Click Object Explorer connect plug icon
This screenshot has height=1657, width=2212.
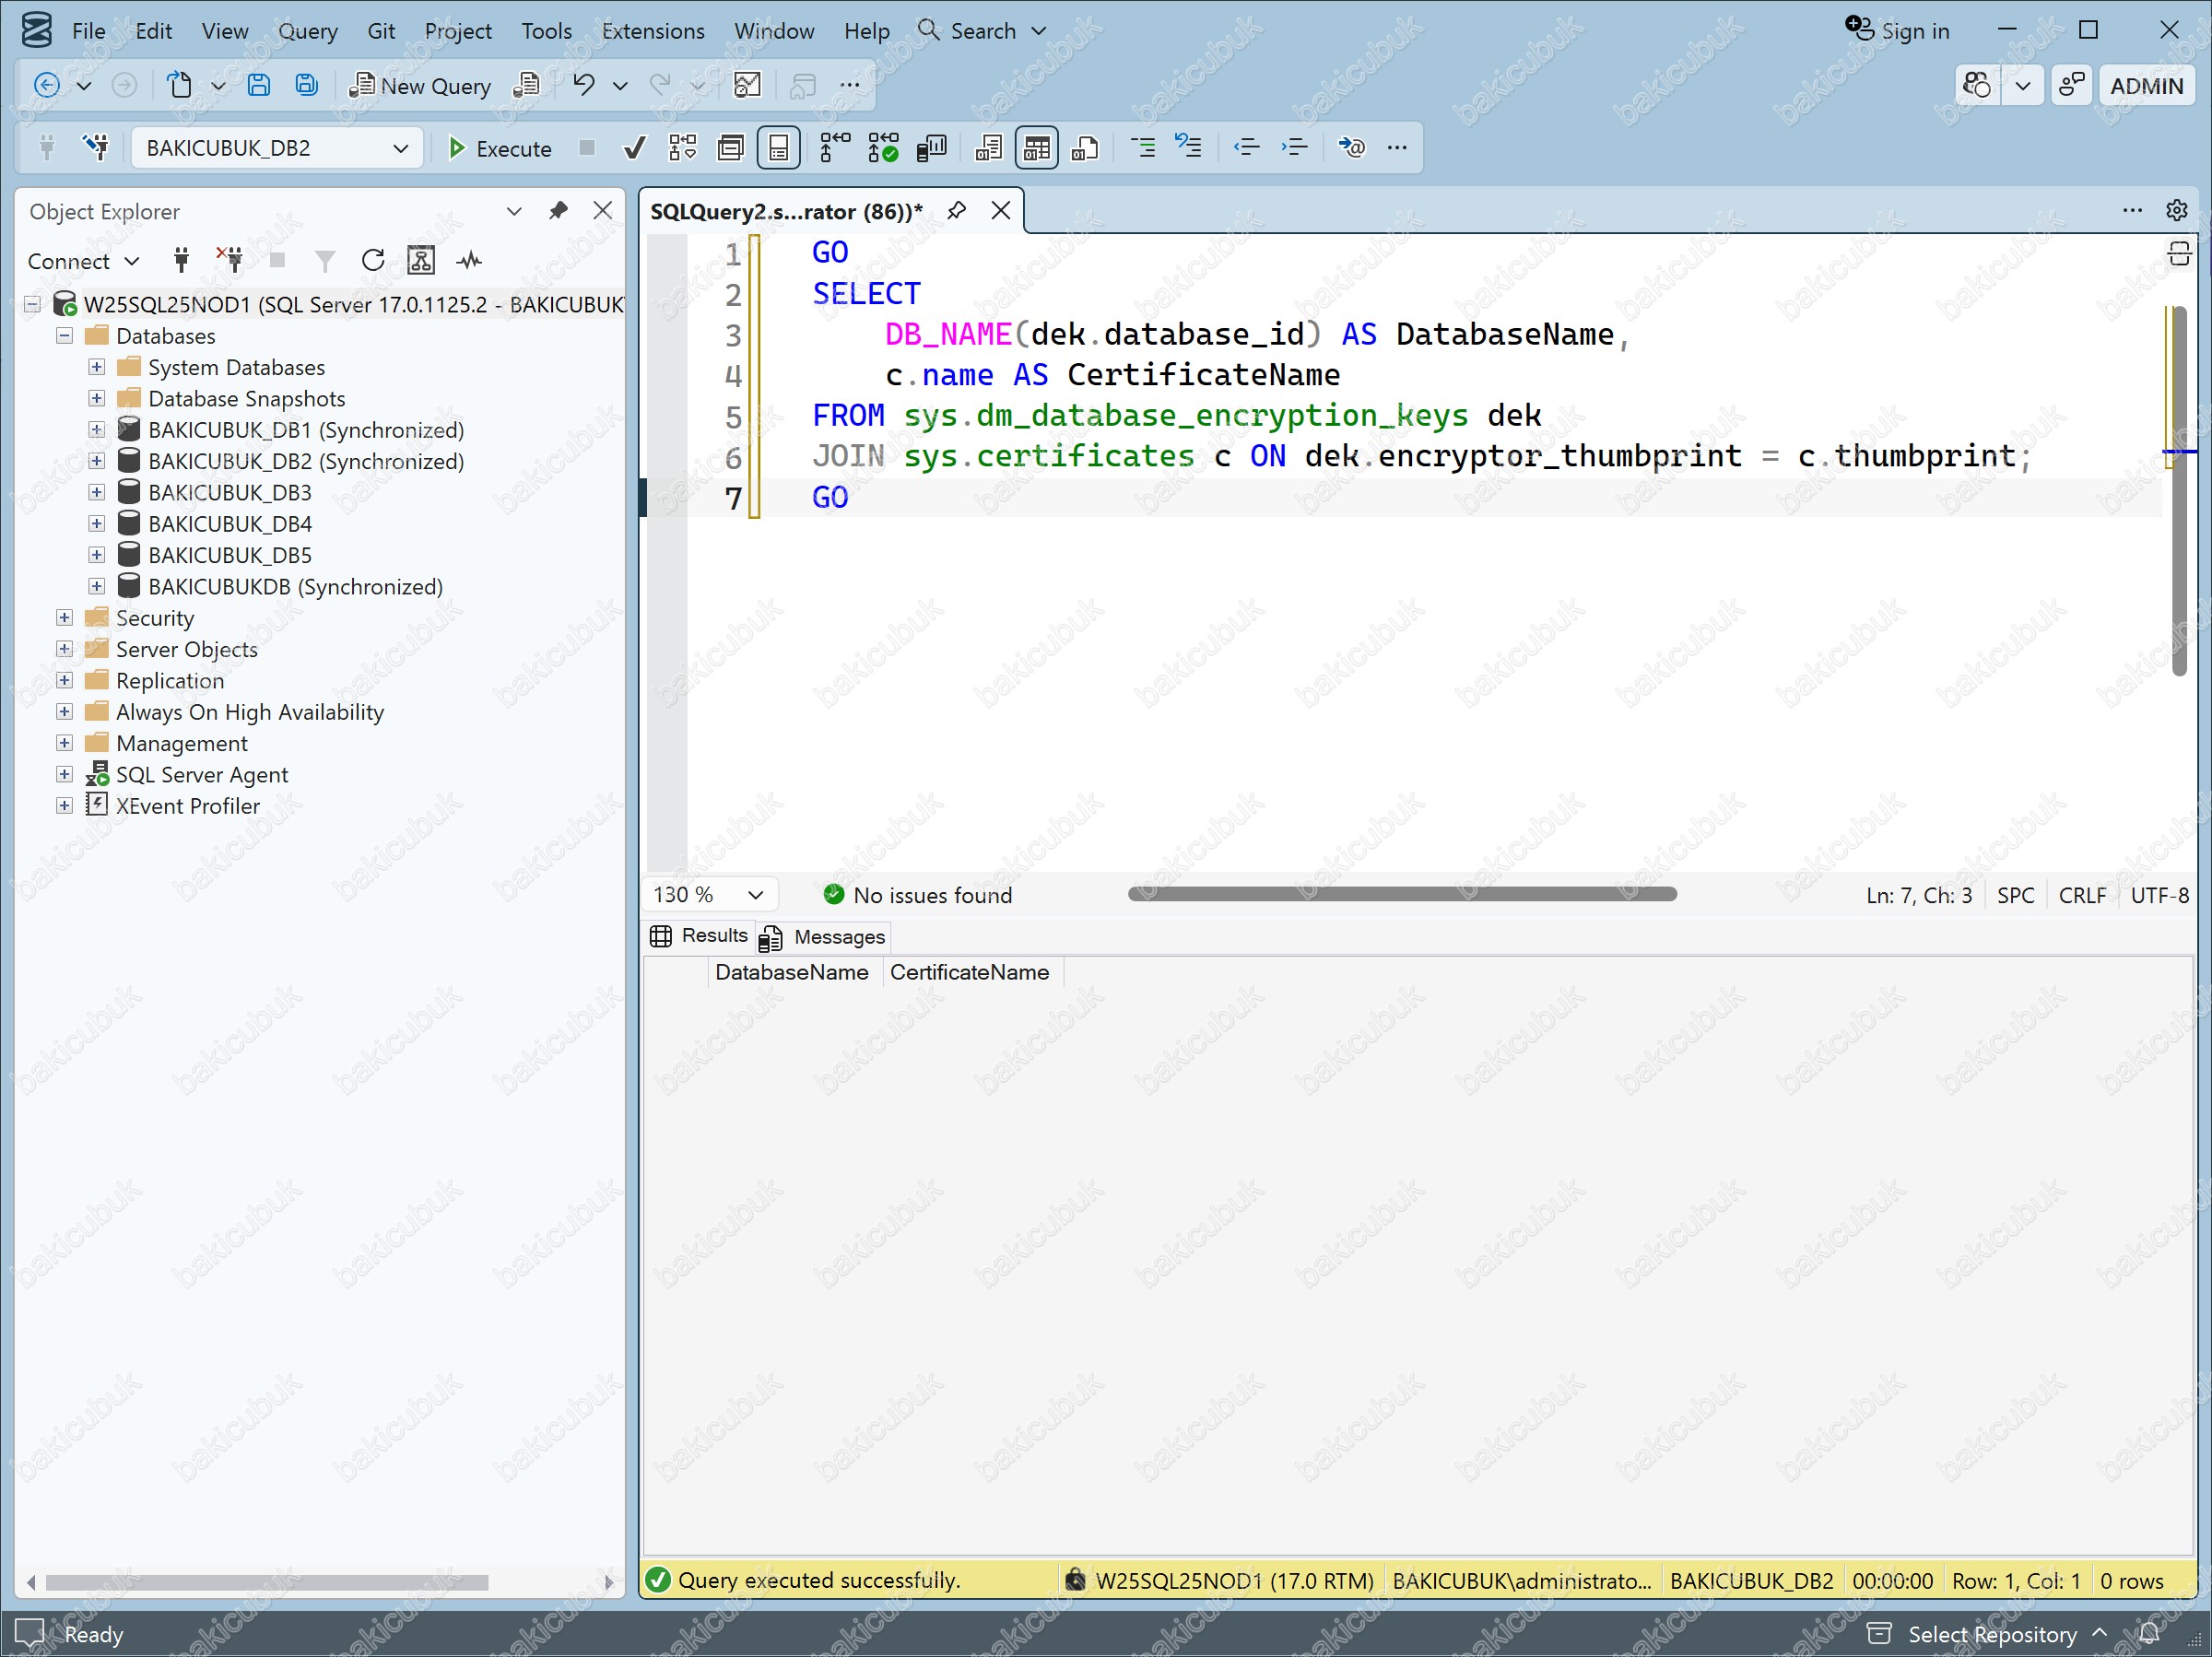181,261
